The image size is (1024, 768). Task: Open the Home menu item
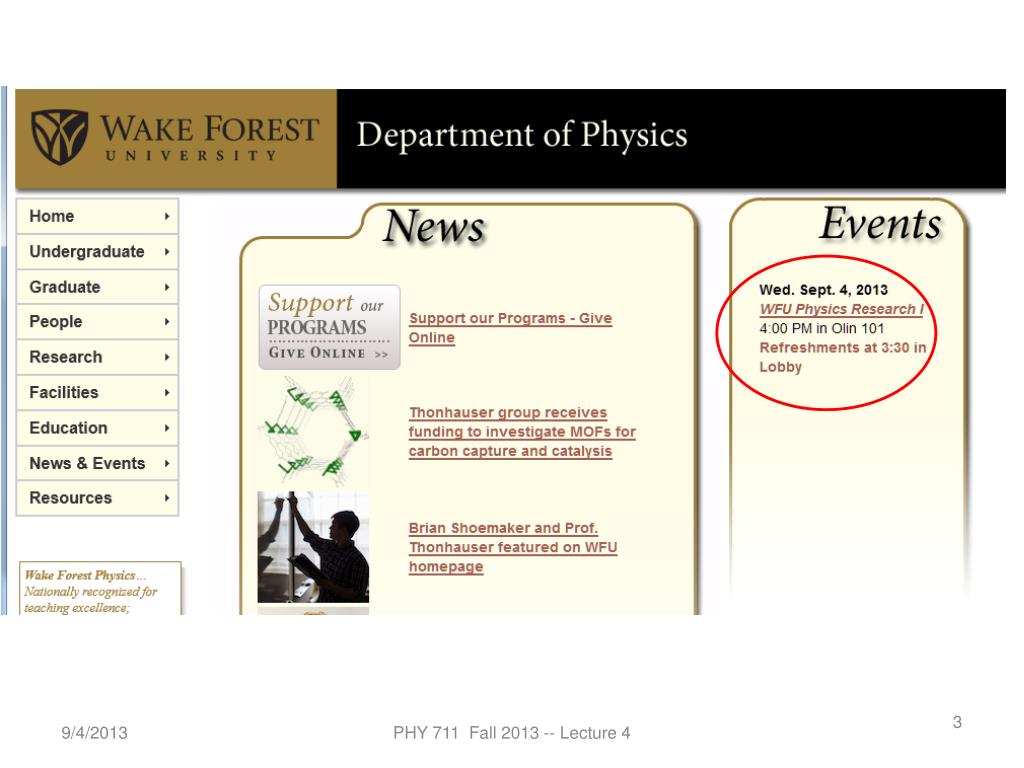[x=97, y=216]
